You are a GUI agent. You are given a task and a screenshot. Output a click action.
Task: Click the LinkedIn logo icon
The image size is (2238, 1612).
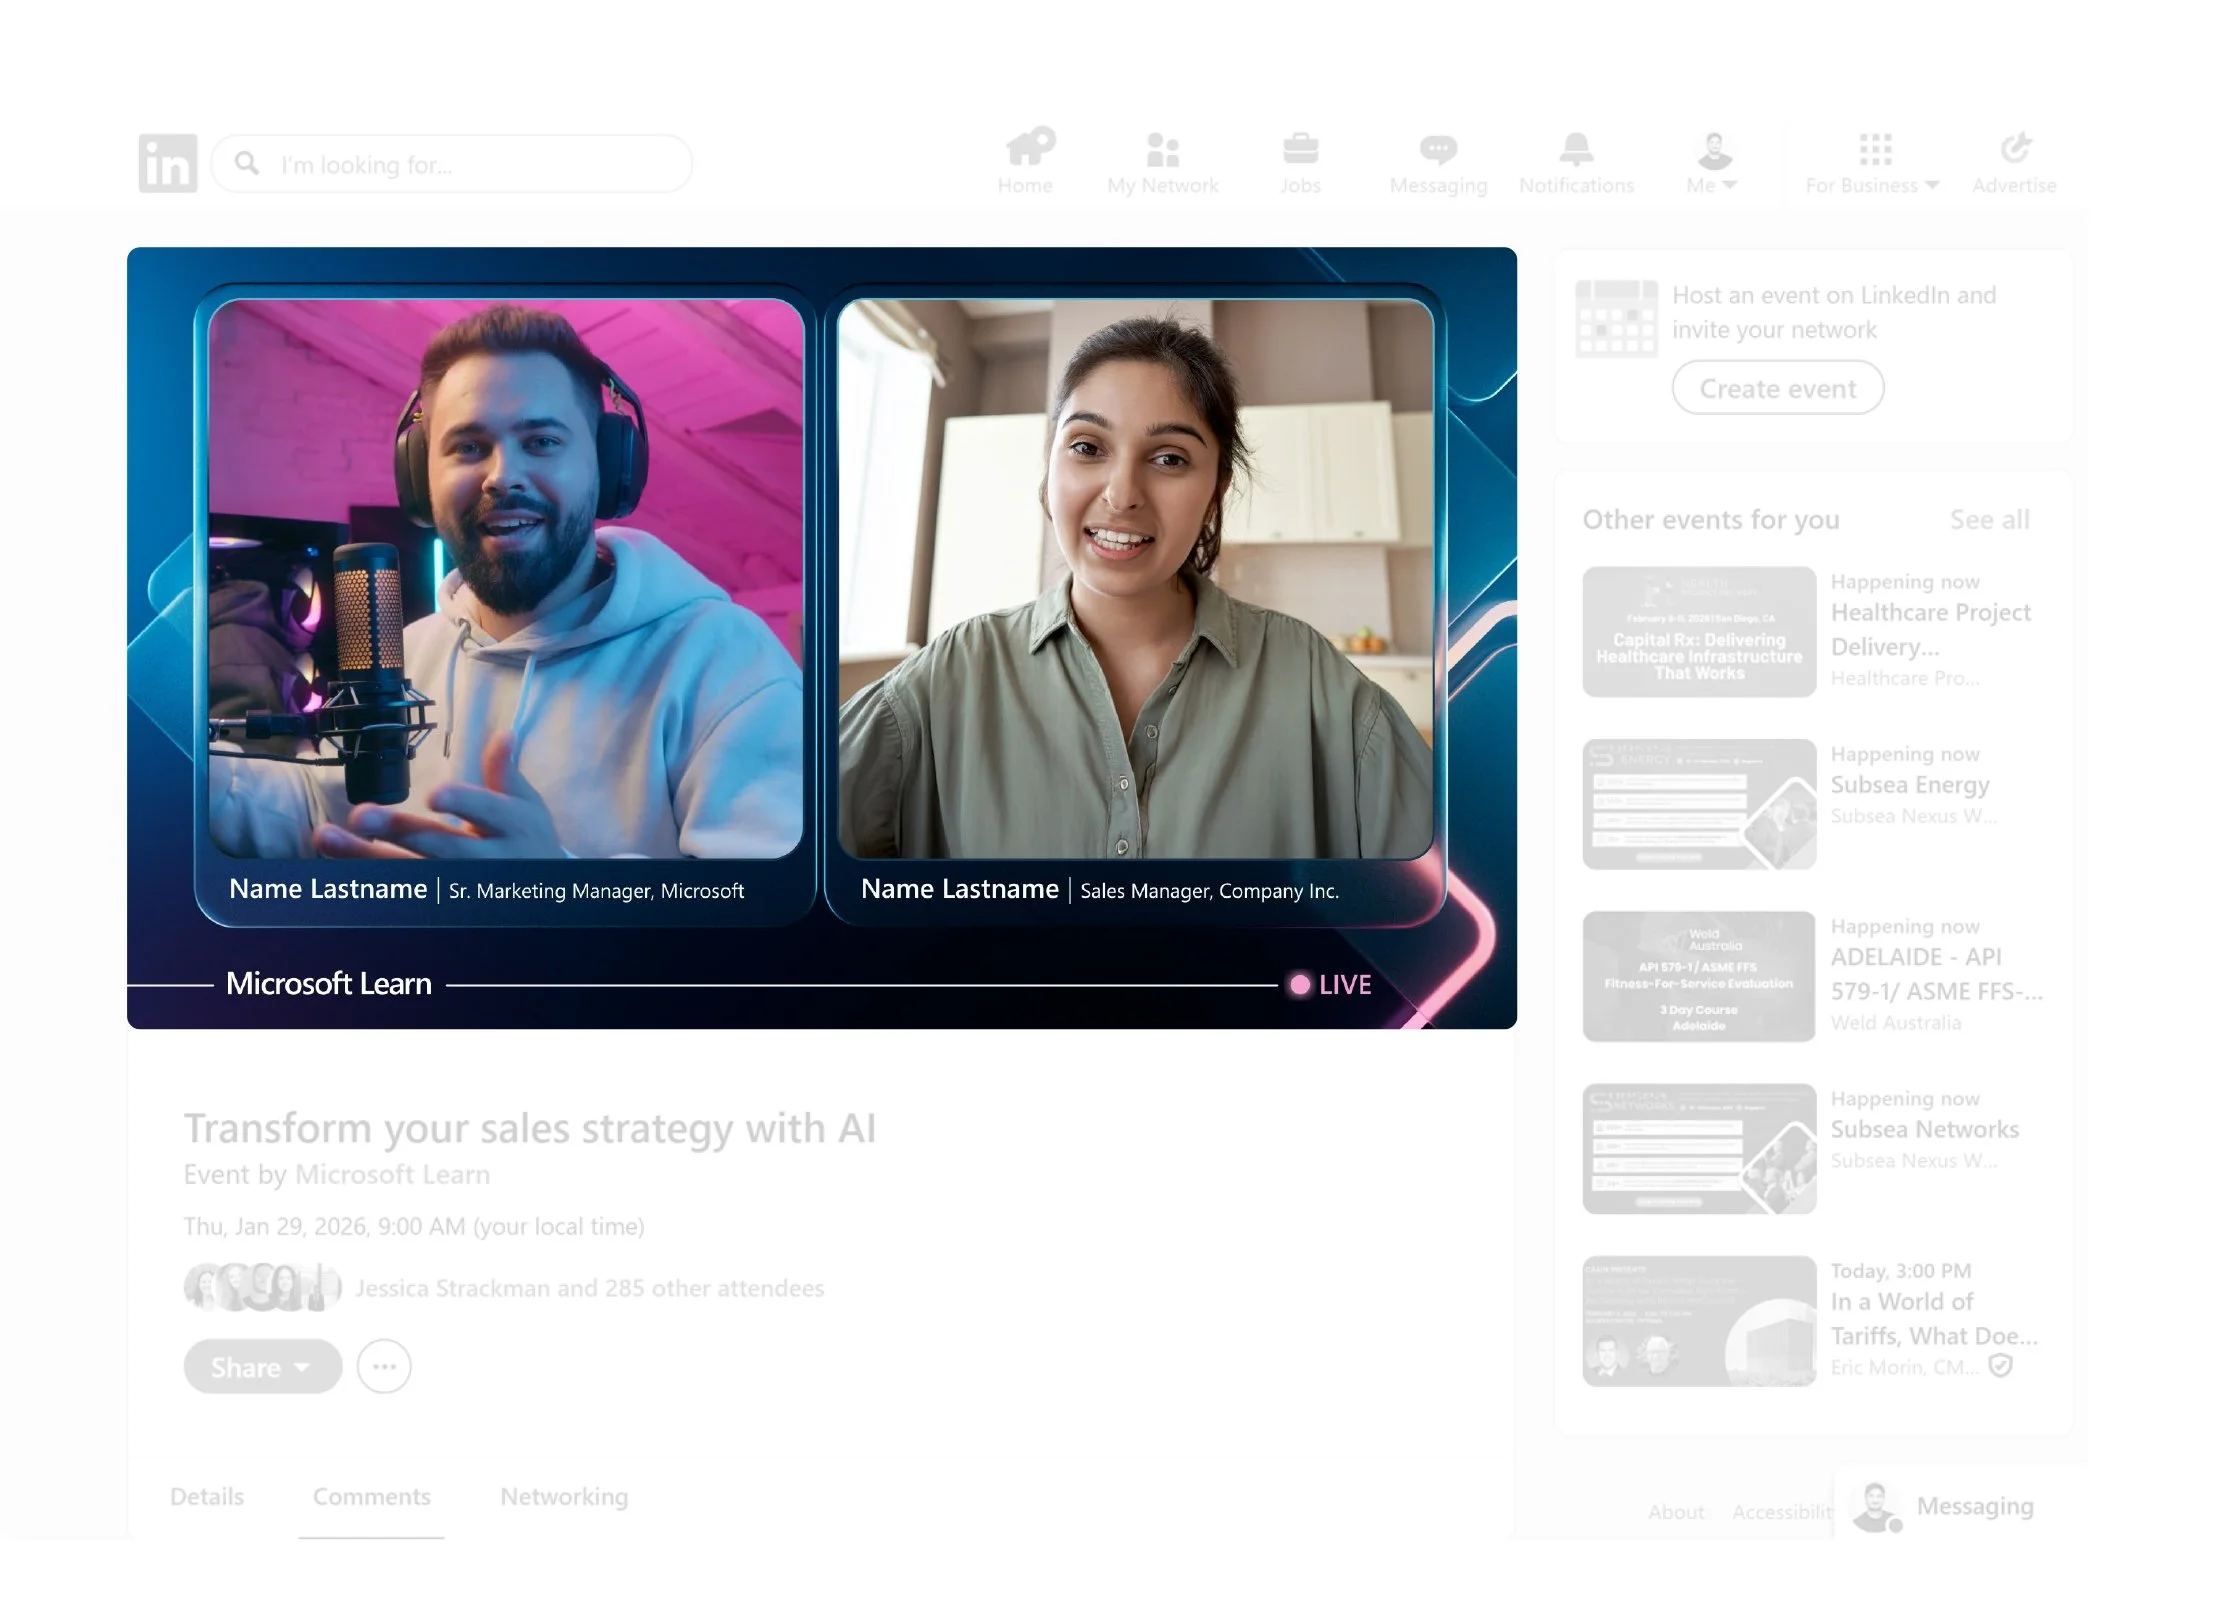[167, 163]
